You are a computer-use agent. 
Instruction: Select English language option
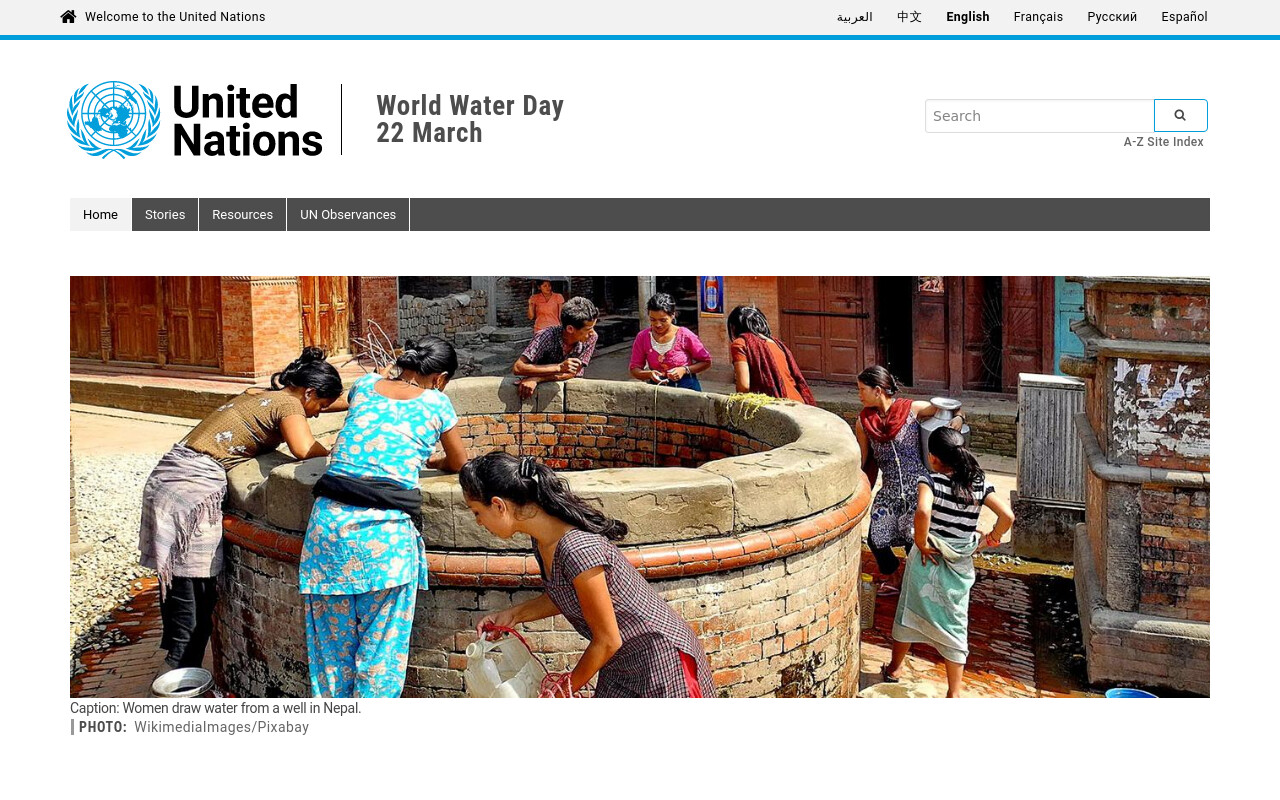(x=968, y=17)
